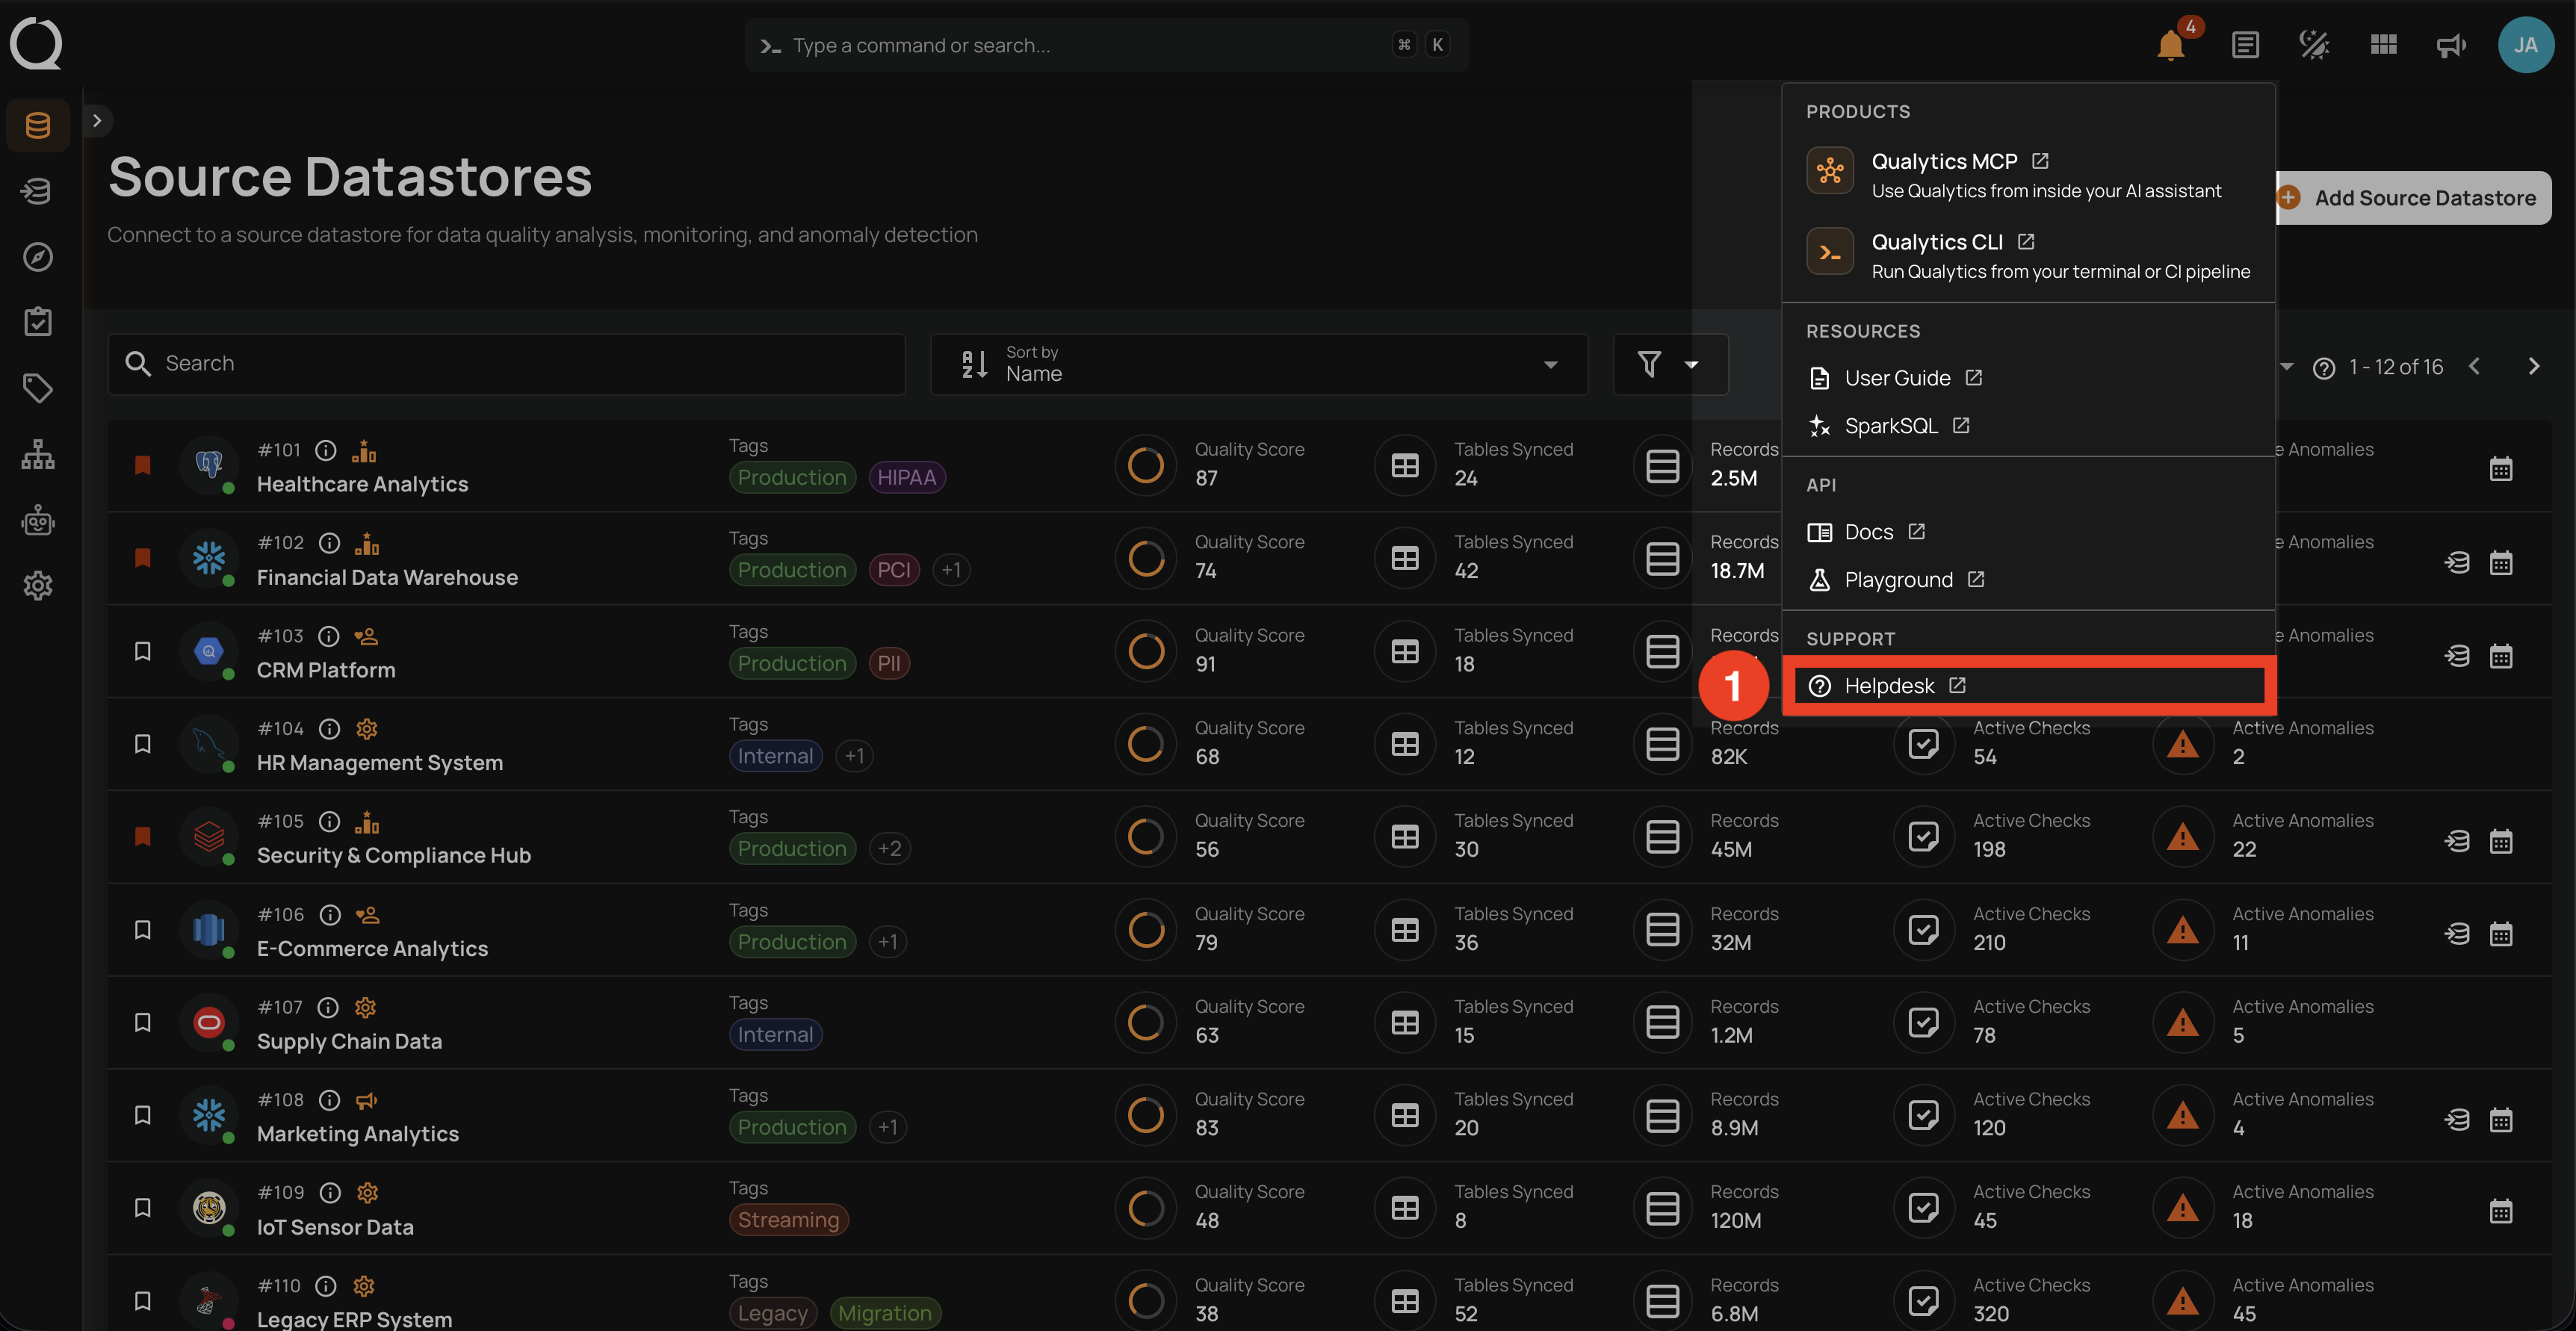Screen dimensions: 2576x1331
Task: Focus the datastore Search field
Action: coord(506,364)
